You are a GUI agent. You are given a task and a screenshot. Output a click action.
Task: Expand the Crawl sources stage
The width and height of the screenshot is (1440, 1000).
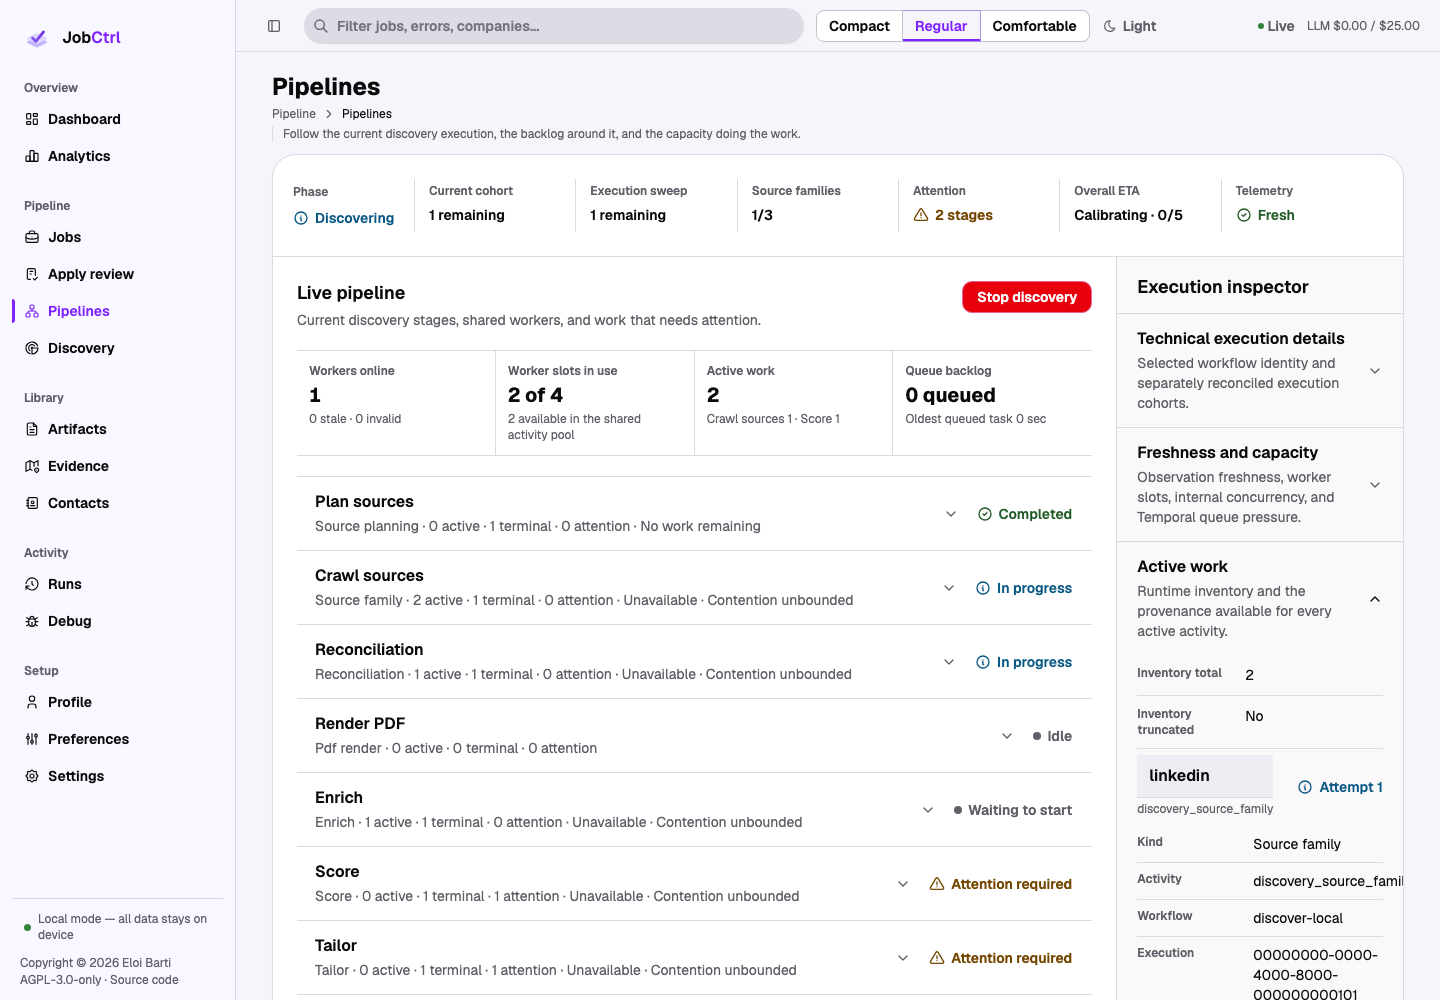pos(949,588)
